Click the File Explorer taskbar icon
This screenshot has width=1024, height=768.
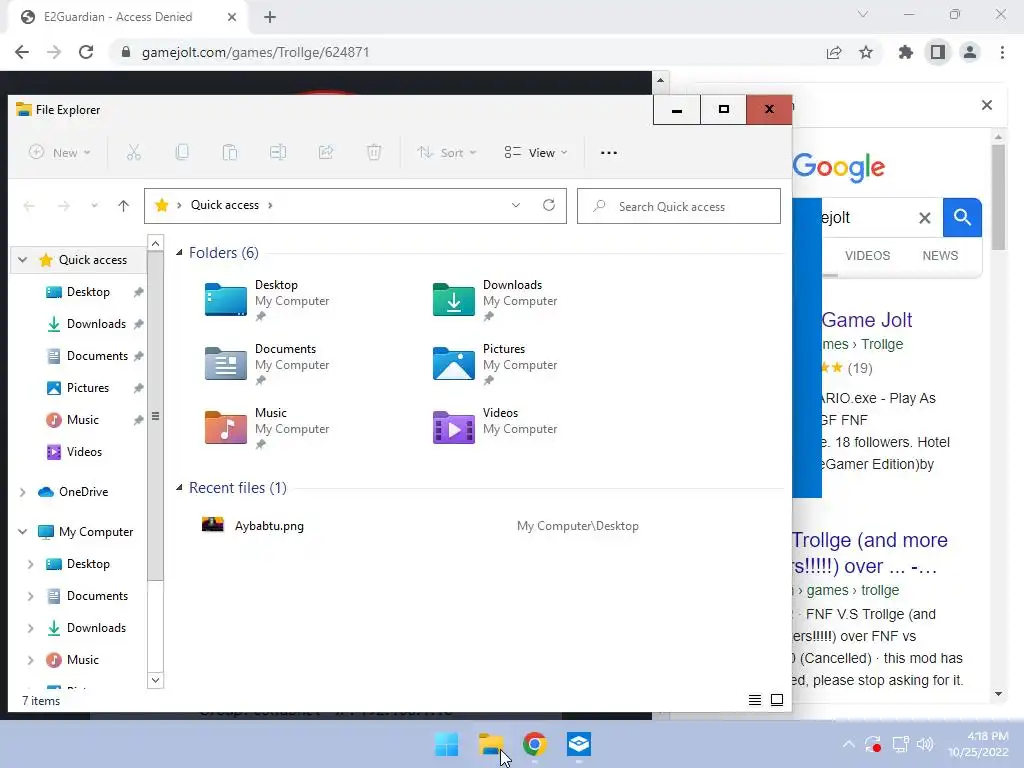coord(490,744)
